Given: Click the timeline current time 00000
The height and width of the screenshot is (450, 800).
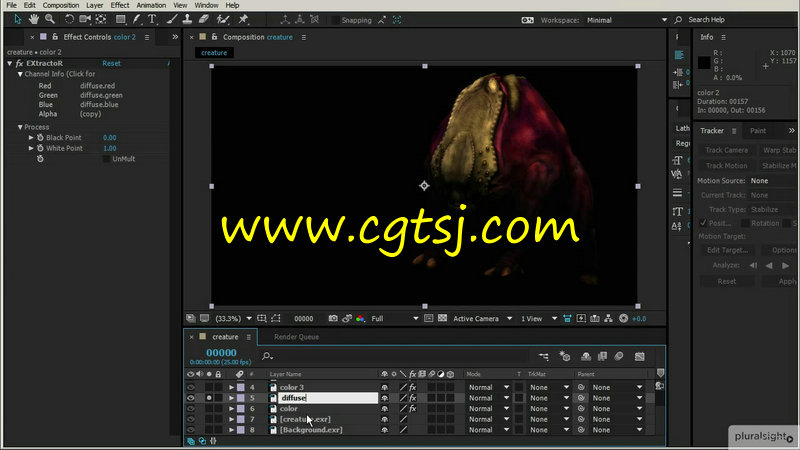Looking at the screenshot, I should click(221, 353).
